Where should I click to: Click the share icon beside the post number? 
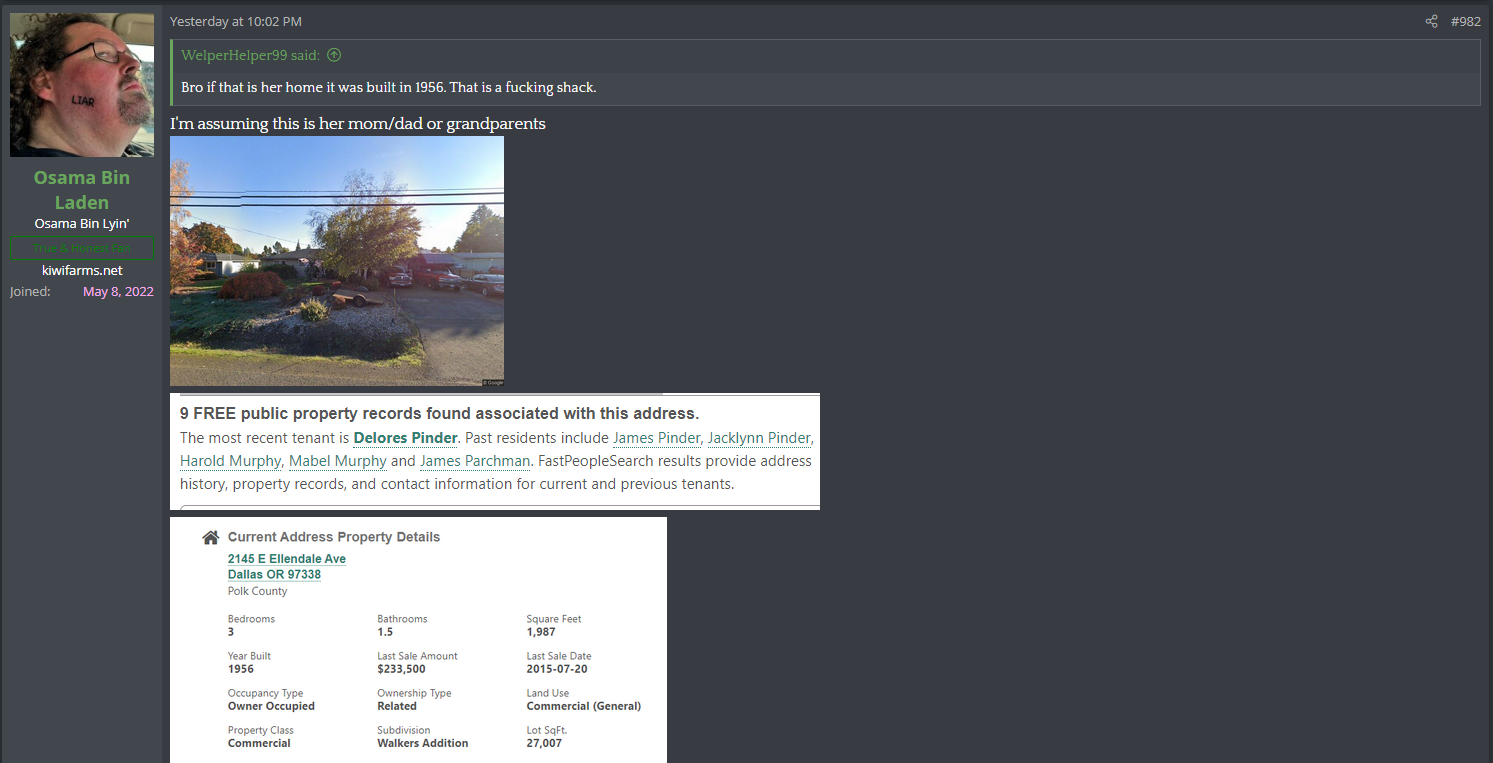click(1431, 21)
